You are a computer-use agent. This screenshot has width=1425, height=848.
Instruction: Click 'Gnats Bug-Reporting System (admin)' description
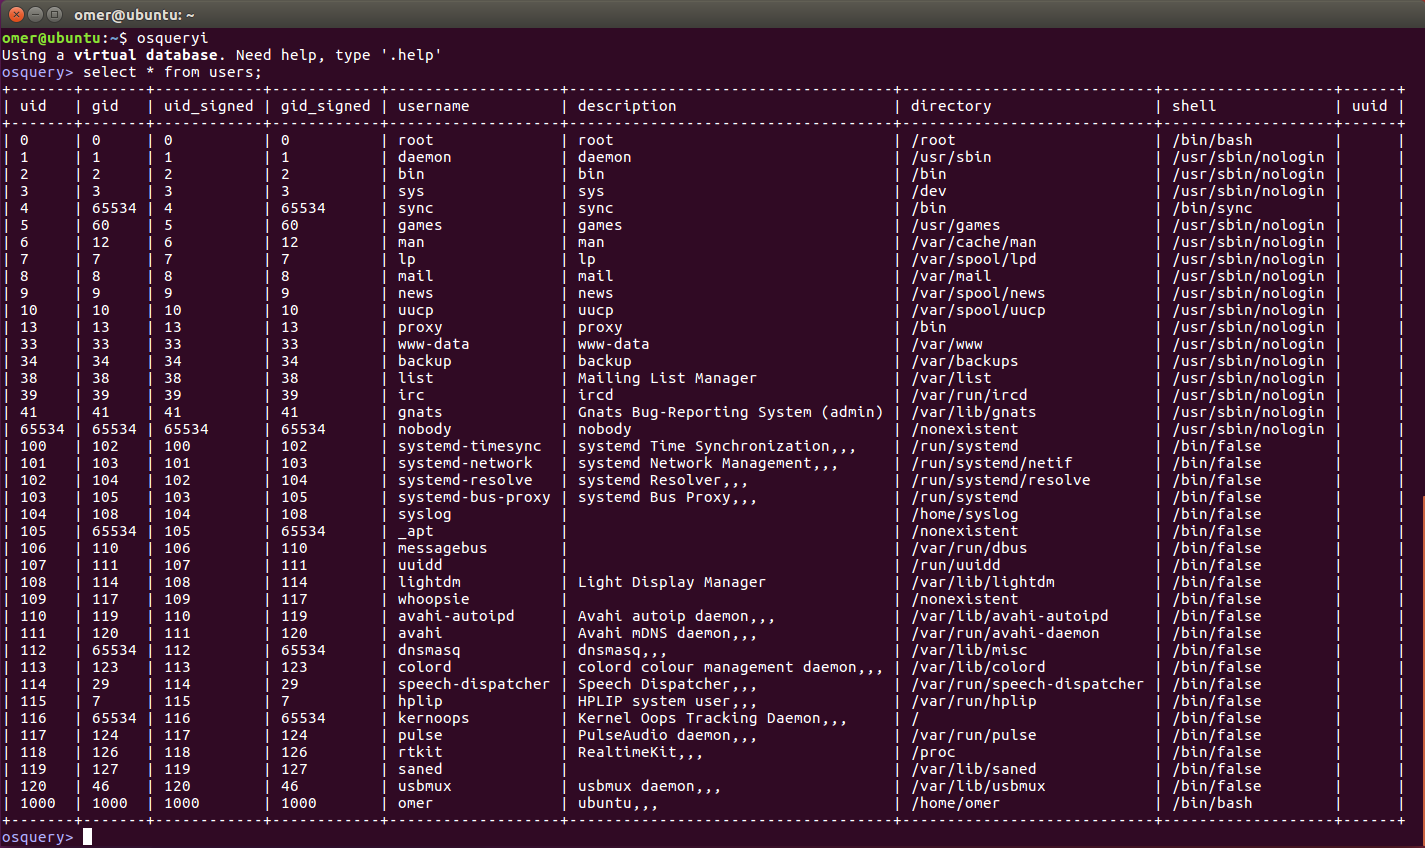tap(730, 412)
